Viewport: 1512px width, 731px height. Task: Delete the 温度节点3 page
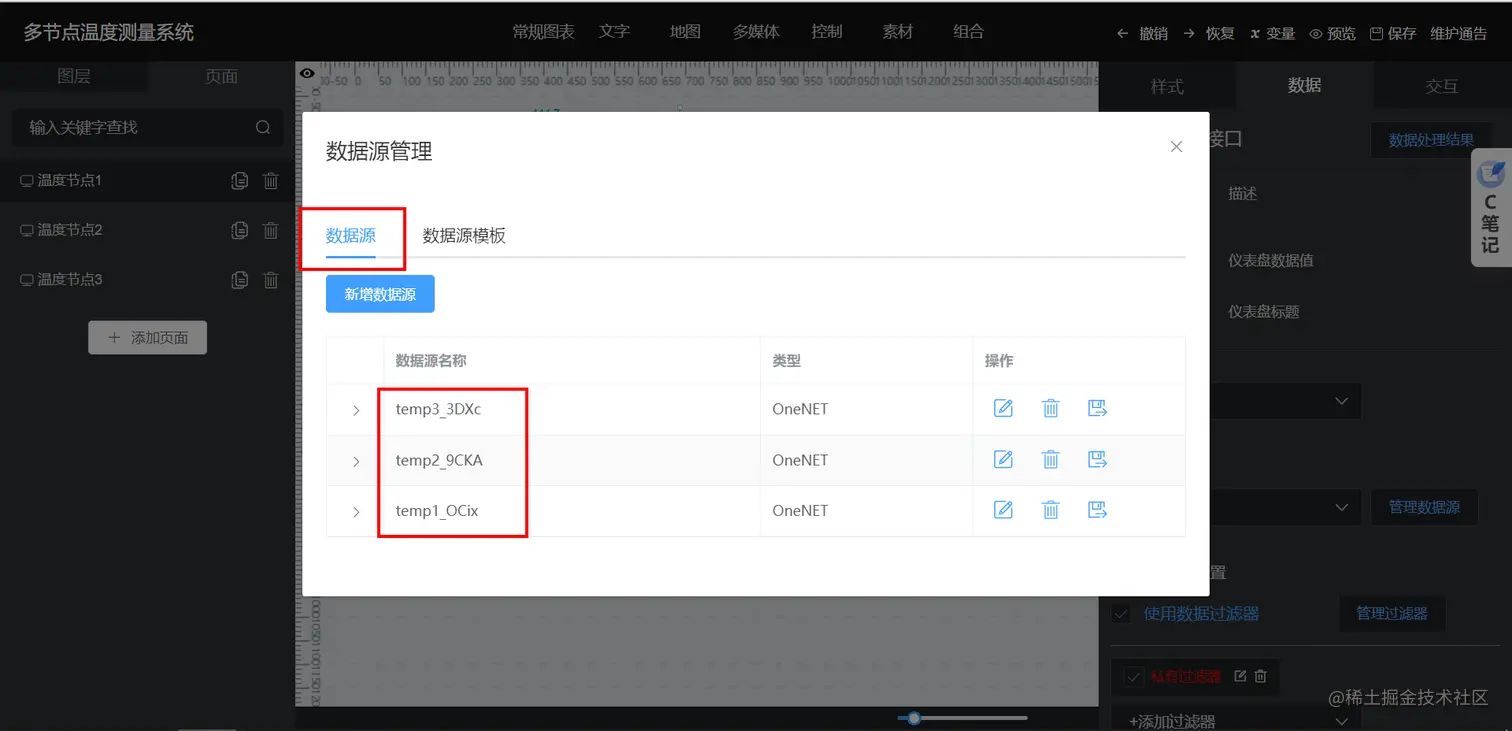[270, 280]
